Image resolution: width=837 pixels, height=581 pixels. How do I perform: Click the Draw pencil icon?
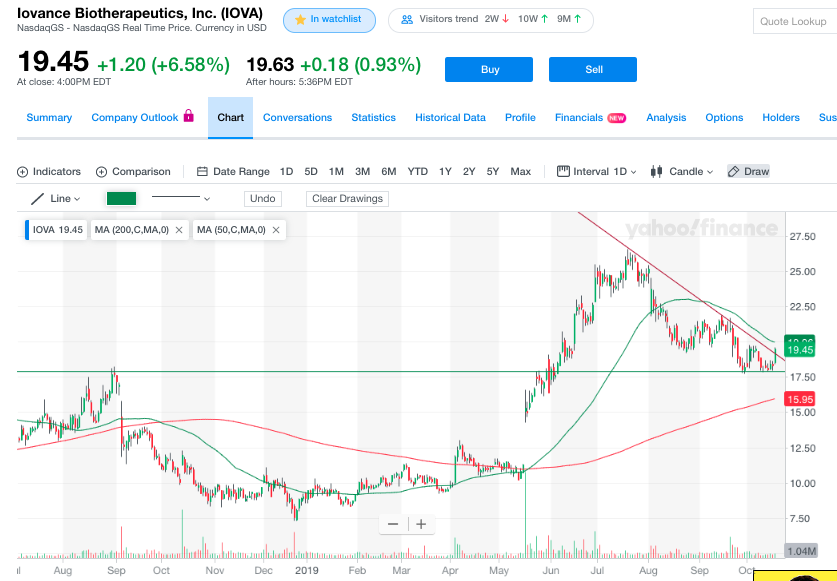(x=733, y=171)
